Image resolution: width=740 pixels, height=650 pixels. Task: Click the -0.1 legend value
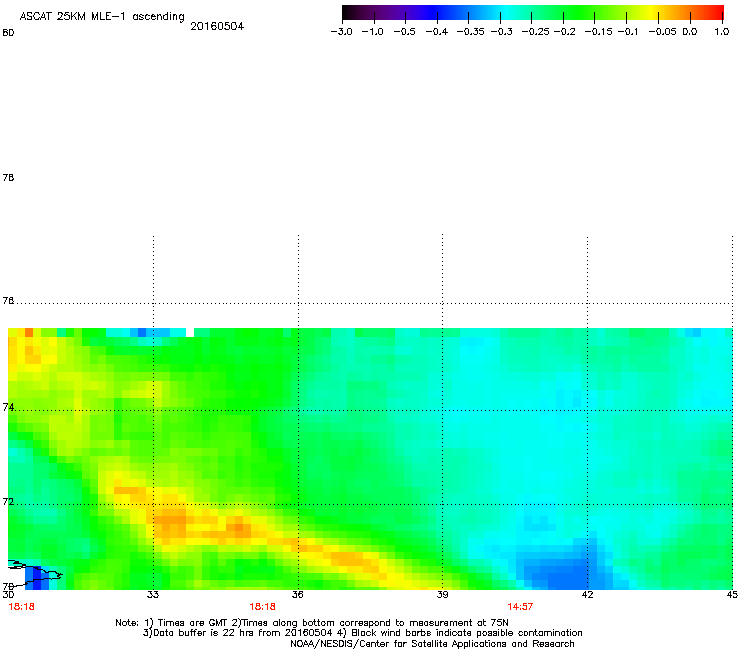pos(628,32)
